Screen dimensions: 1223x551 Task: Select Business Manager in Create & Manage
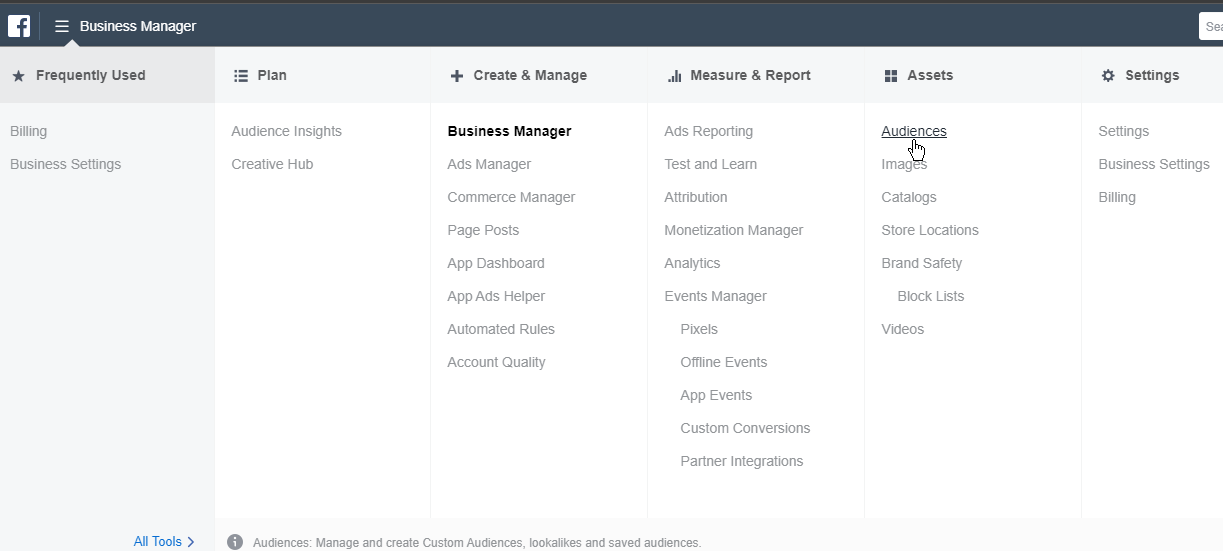pos(509,131)
